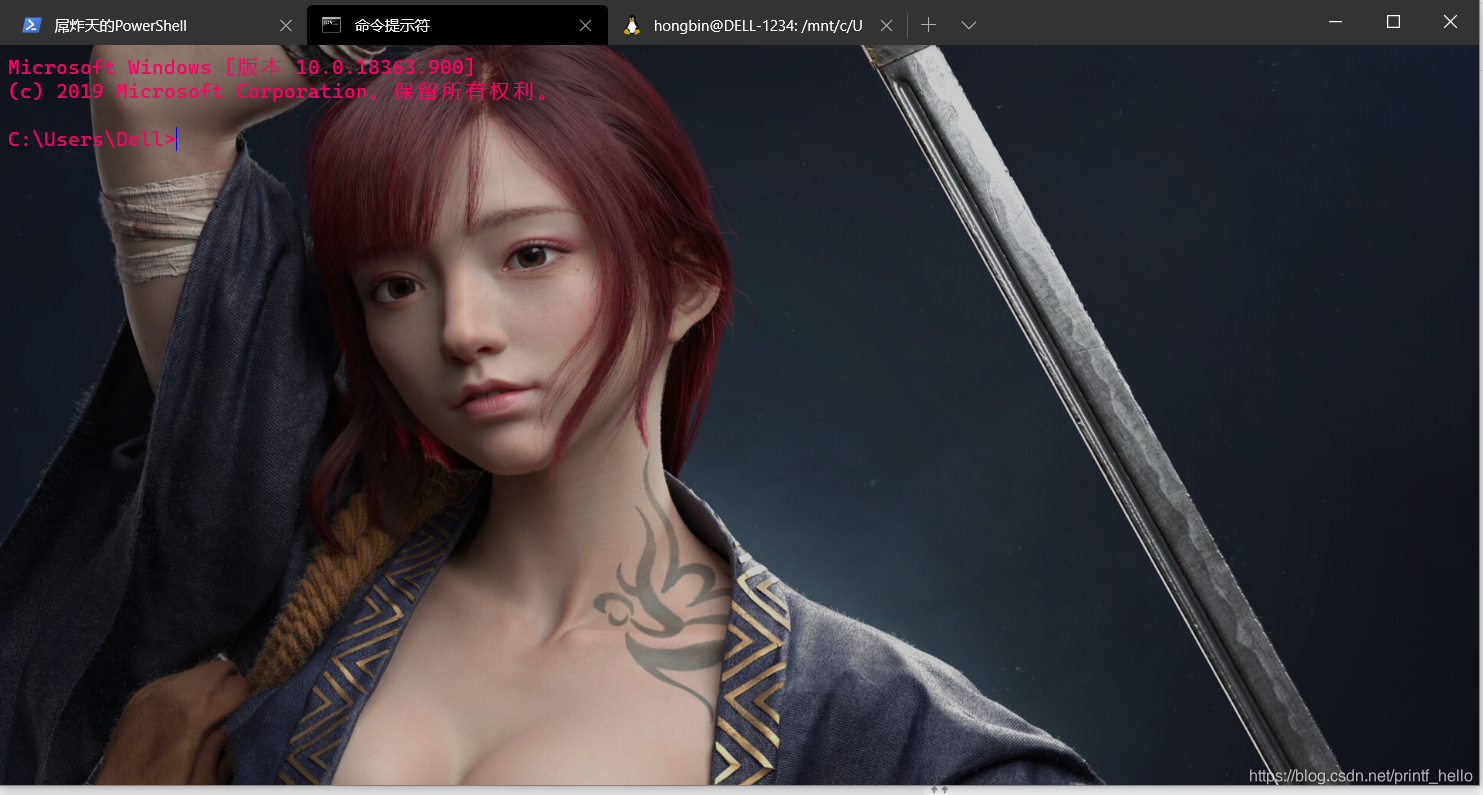Close the hongbin@DELL-1234 tab
This screenshot has width=1483, height=795.
click(x=886, y=26)
